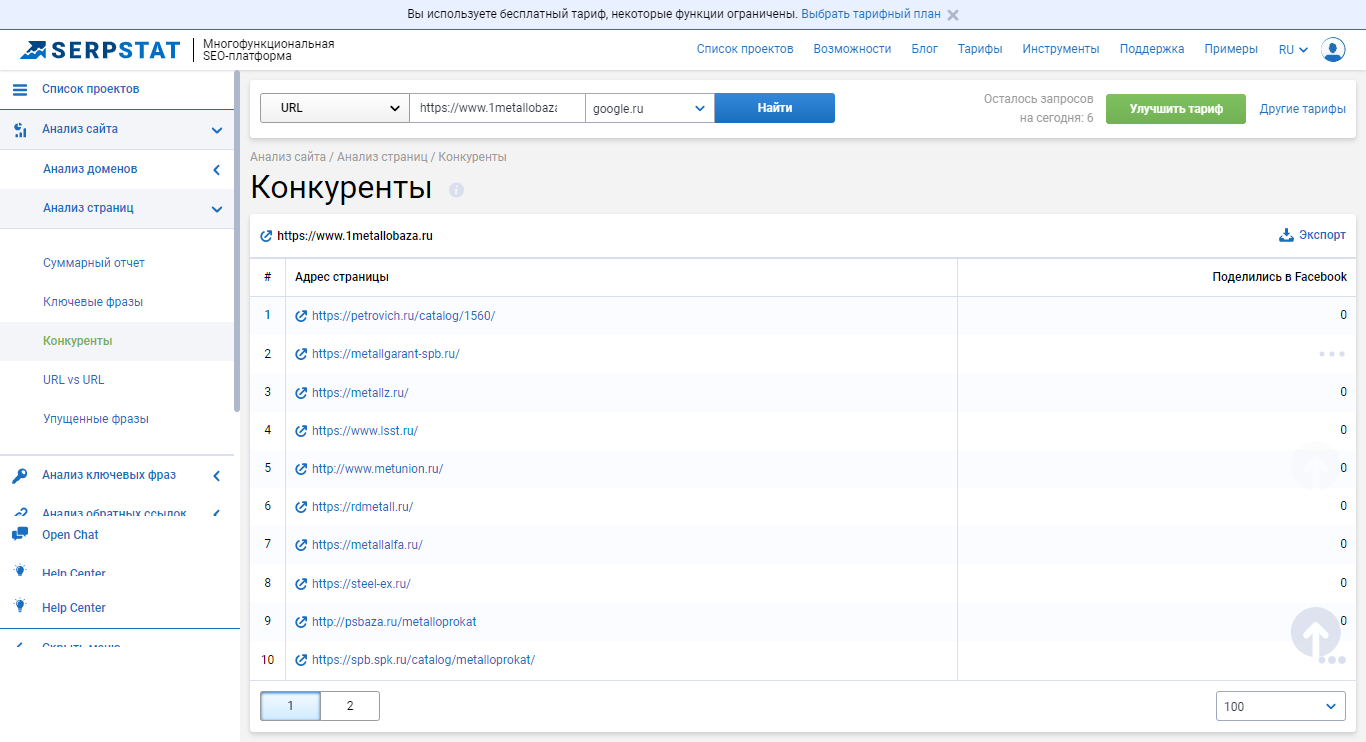Expand Анализ ключевых фраз chevron
The width and height of the screenshot is (1366, 742).
pos(217,476)
